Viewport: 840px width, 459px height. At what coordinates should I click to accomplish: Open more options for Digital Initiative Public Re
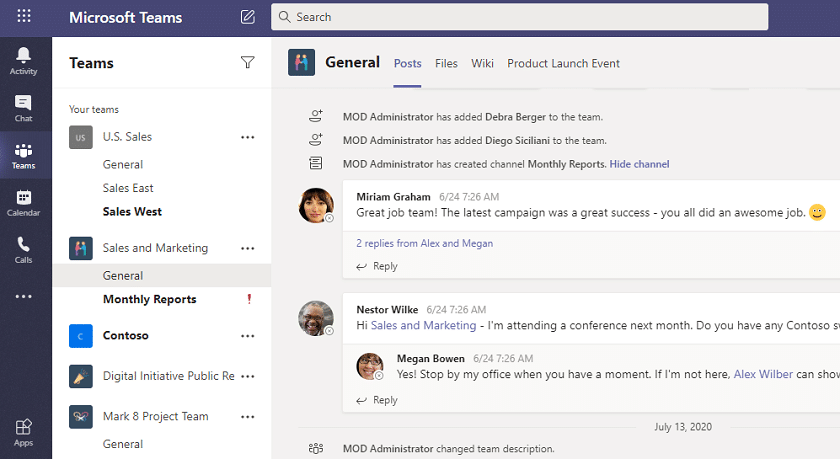[248, 376]
